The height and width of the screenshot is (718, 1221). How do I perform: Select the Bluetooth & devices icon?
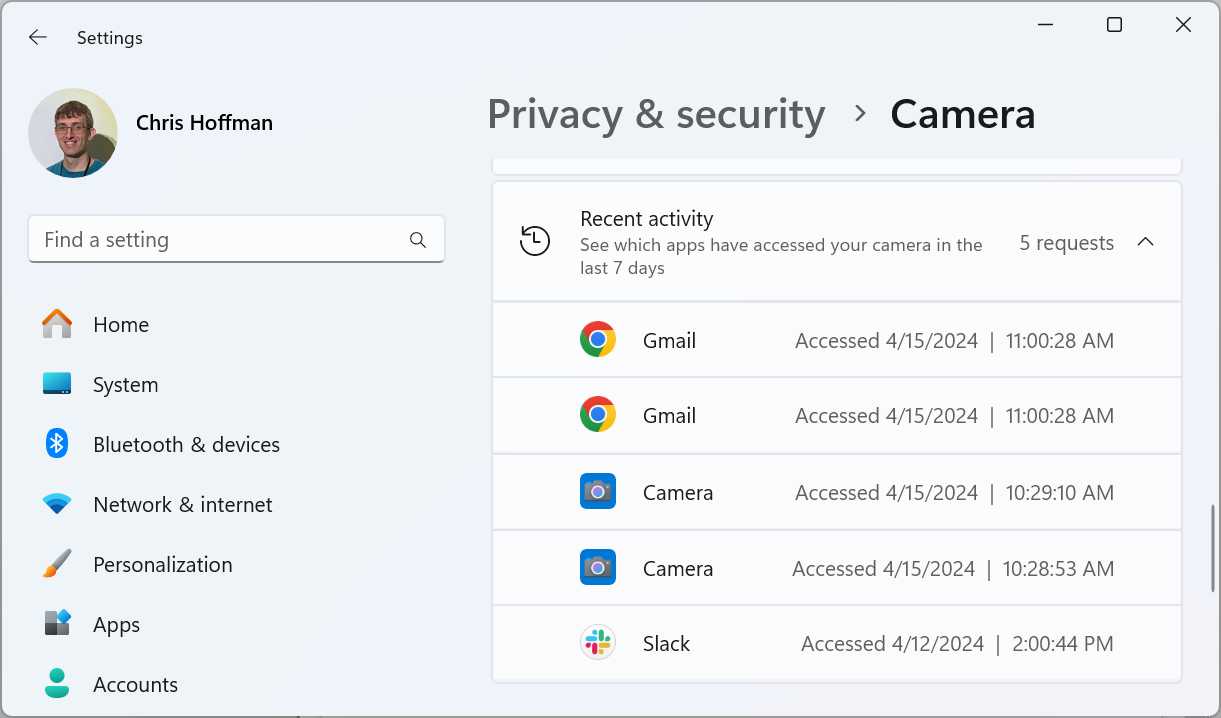click(57, 444)
